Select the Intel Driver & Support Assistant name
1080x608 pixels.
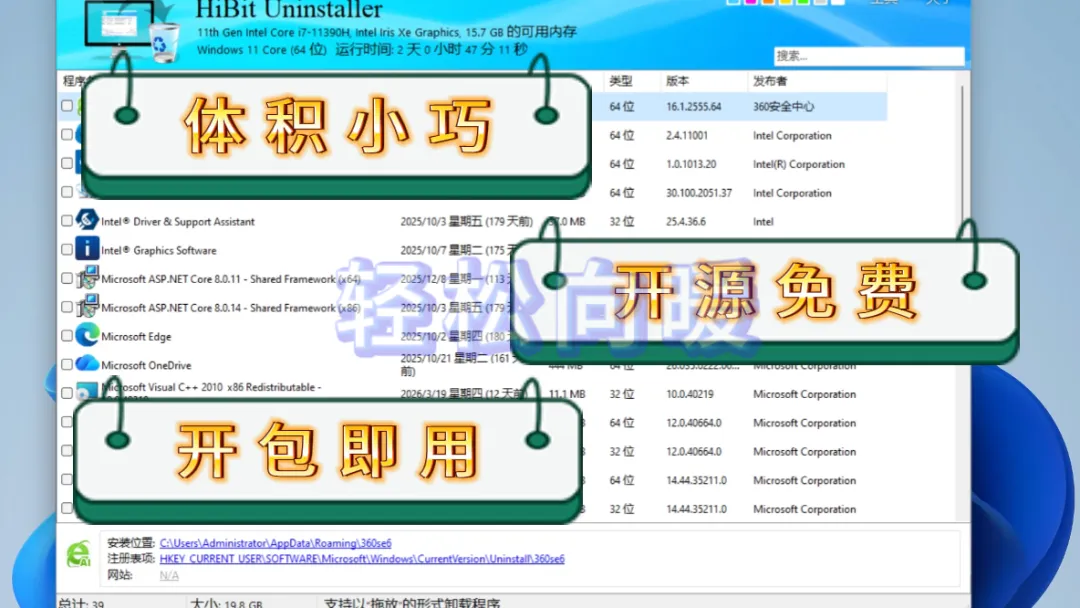click(178, 222)
